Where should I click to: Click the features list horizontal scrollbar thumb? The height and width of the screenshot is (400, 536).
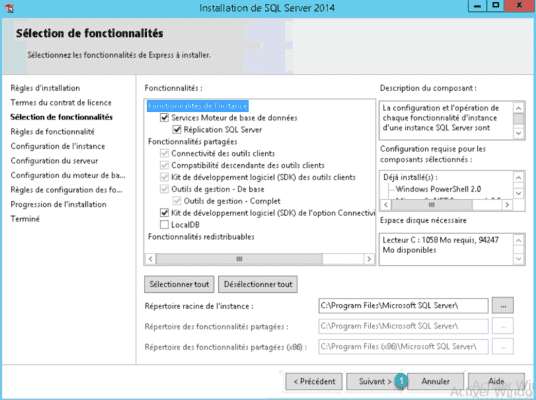(x=239, y=259)
